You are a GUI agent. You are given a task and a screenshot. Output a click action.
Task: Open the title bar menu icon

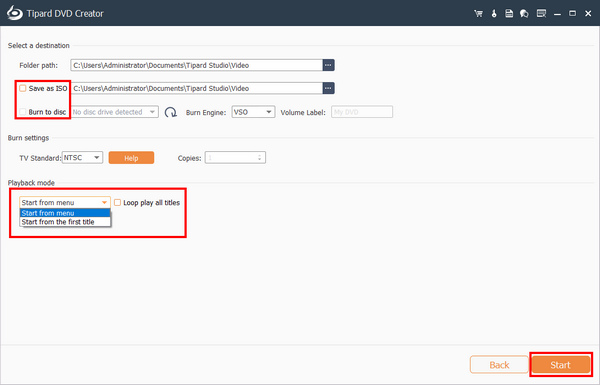tap(541, 14)
